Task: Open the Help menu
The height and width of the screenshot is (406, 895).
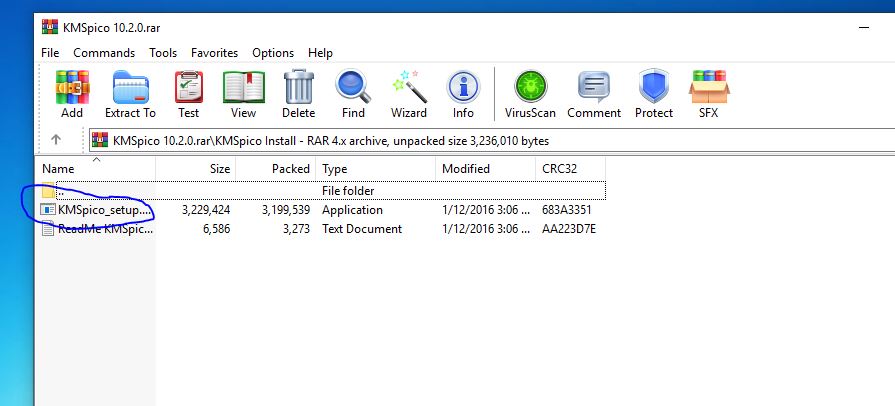Action: 320,53
